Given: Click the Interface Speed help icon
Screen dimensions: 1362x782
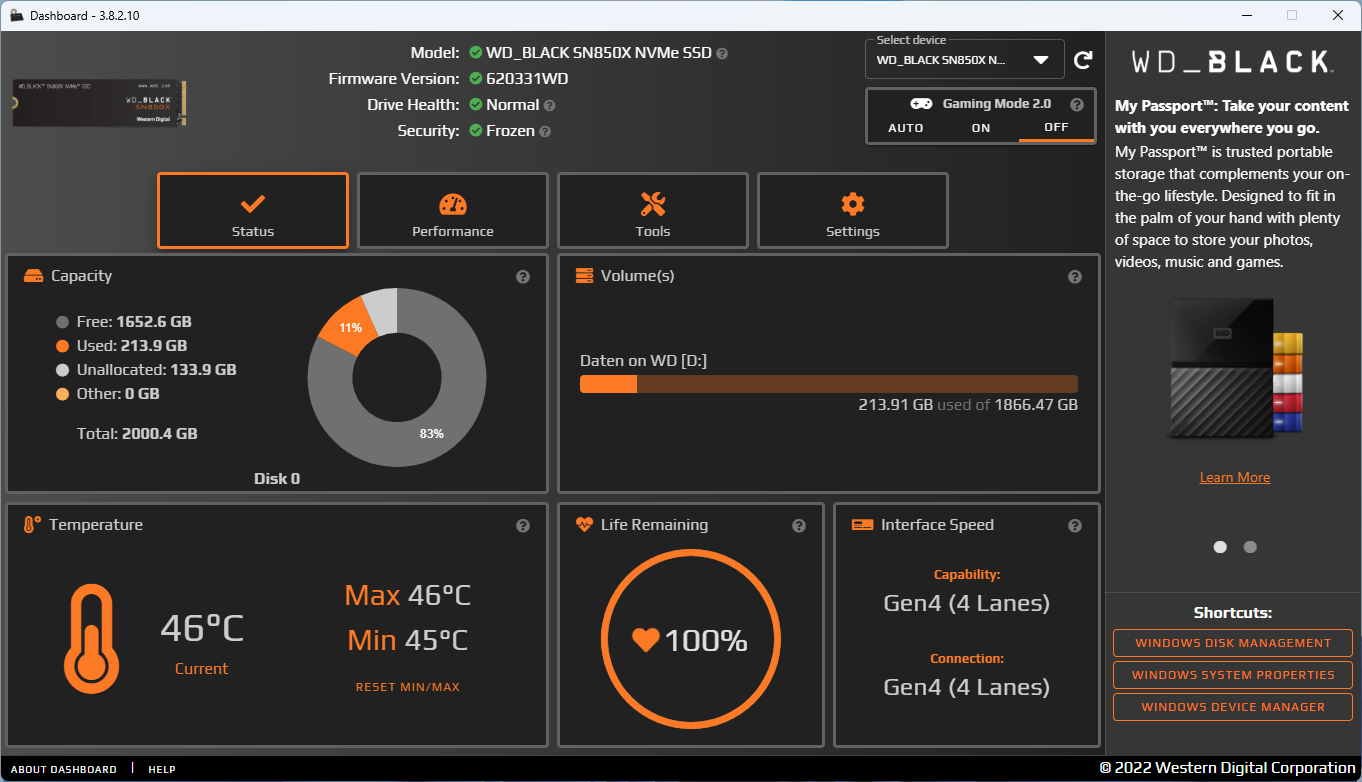Looking at the screenshot, I should point(1075,526).
